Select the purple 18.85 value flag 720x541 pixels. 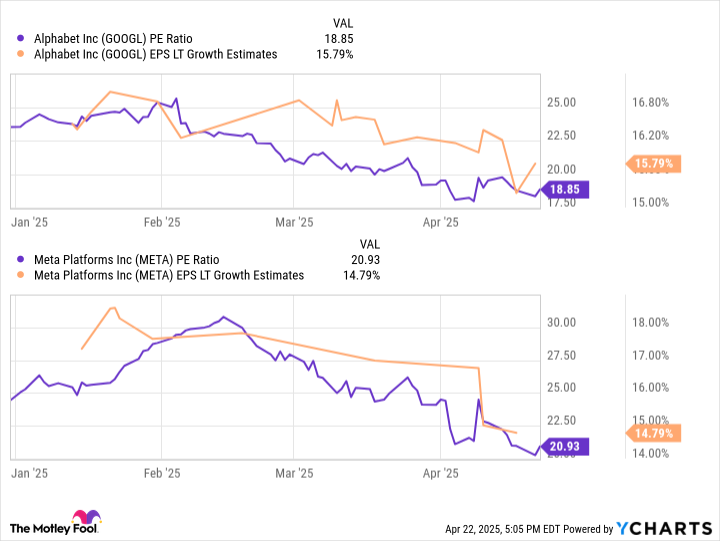click(564, 189)
